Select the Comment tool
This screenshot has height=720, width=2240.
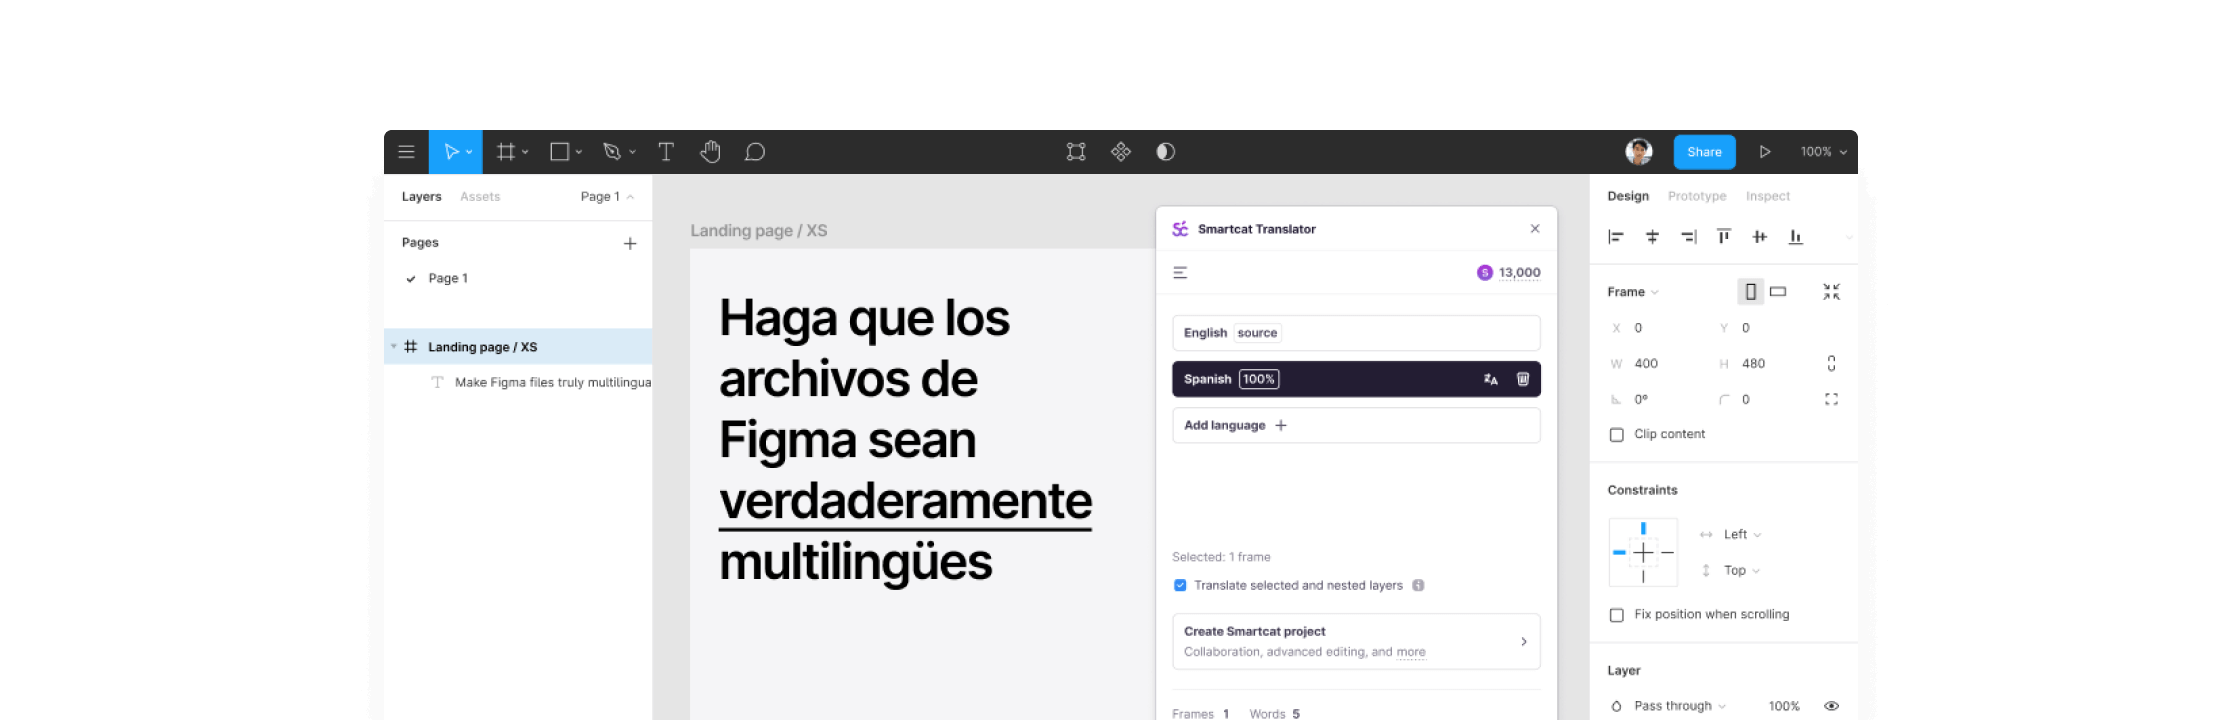coord(755,152)
